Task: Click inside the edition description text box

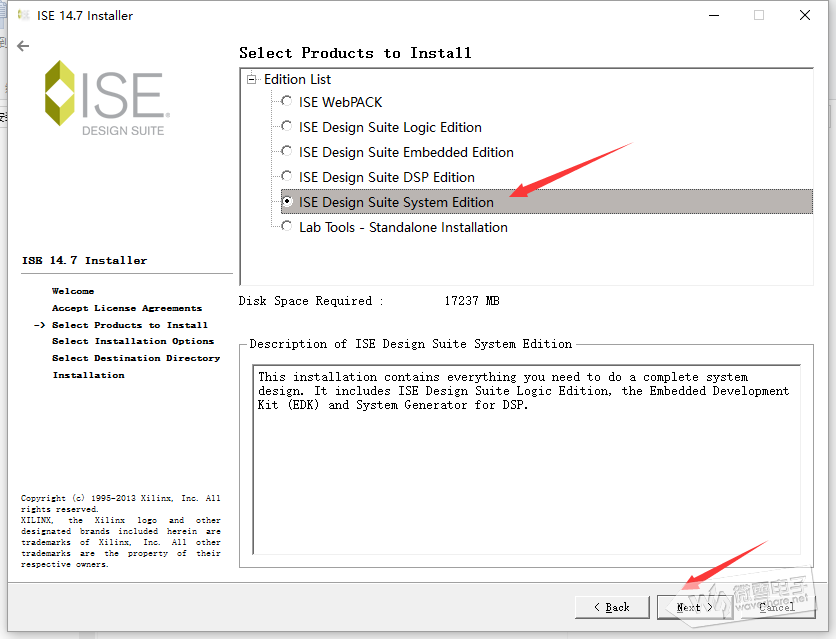Action: point(527,459)
